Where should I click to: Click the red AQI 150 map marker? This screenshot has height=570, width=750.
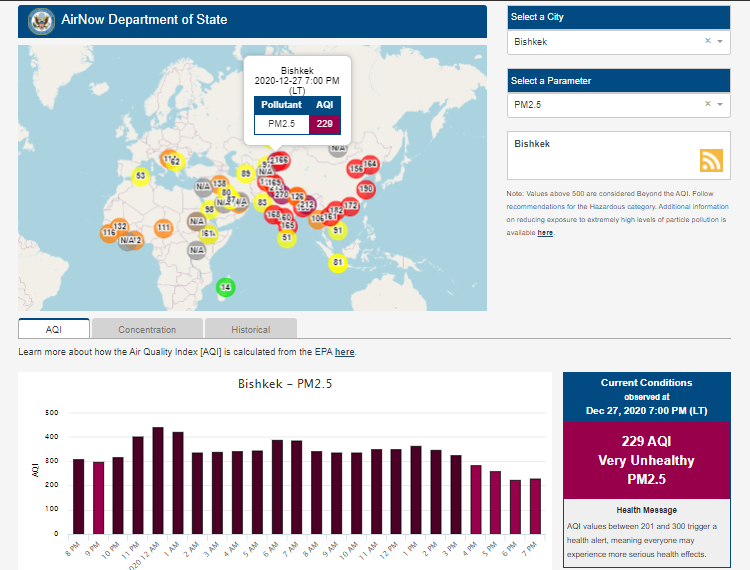tap(366, 188)
